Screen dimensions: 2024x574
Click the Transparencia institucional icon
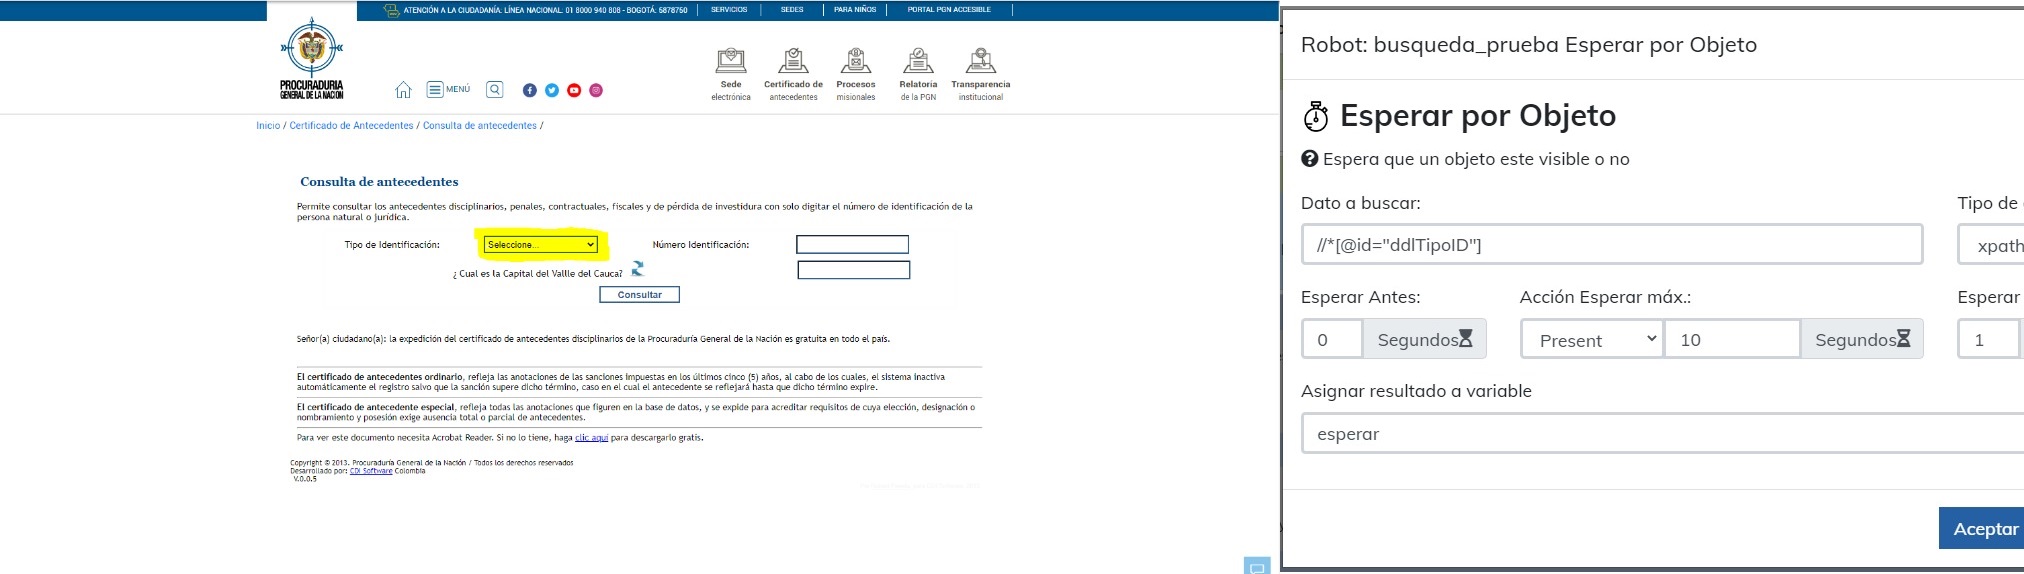point(980,61)
